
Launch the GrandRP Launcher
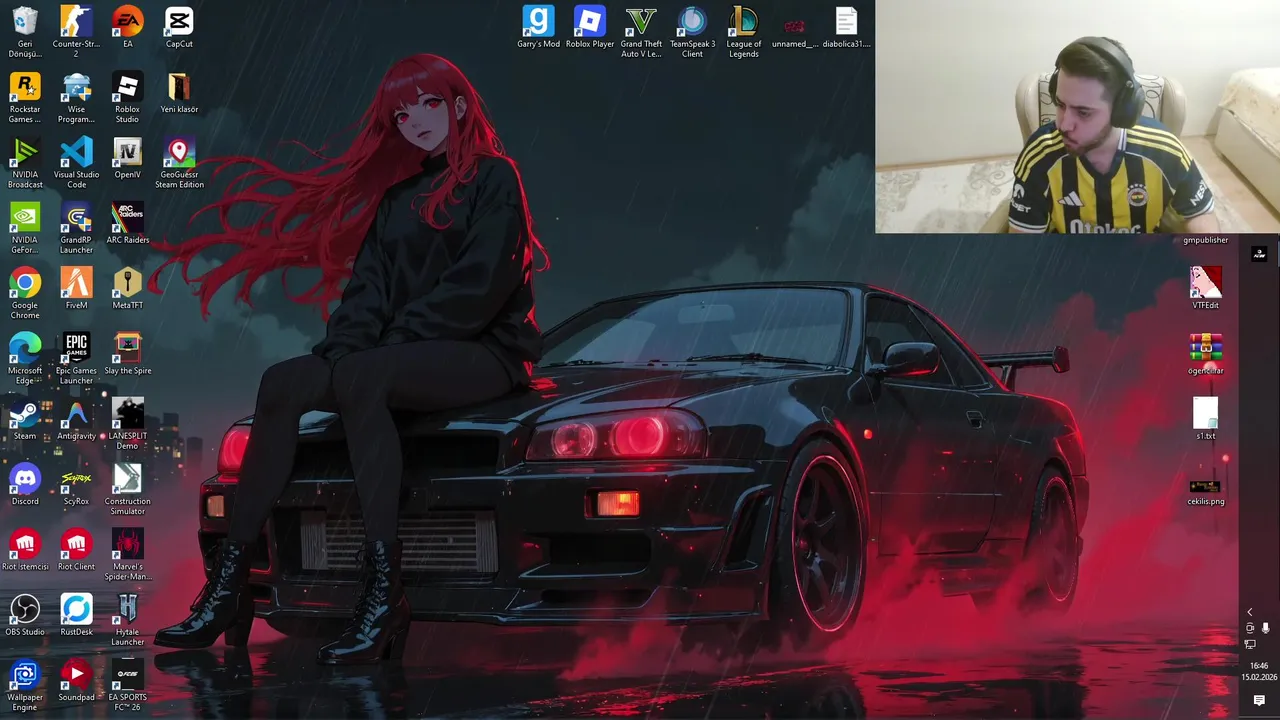coord(76,228)
